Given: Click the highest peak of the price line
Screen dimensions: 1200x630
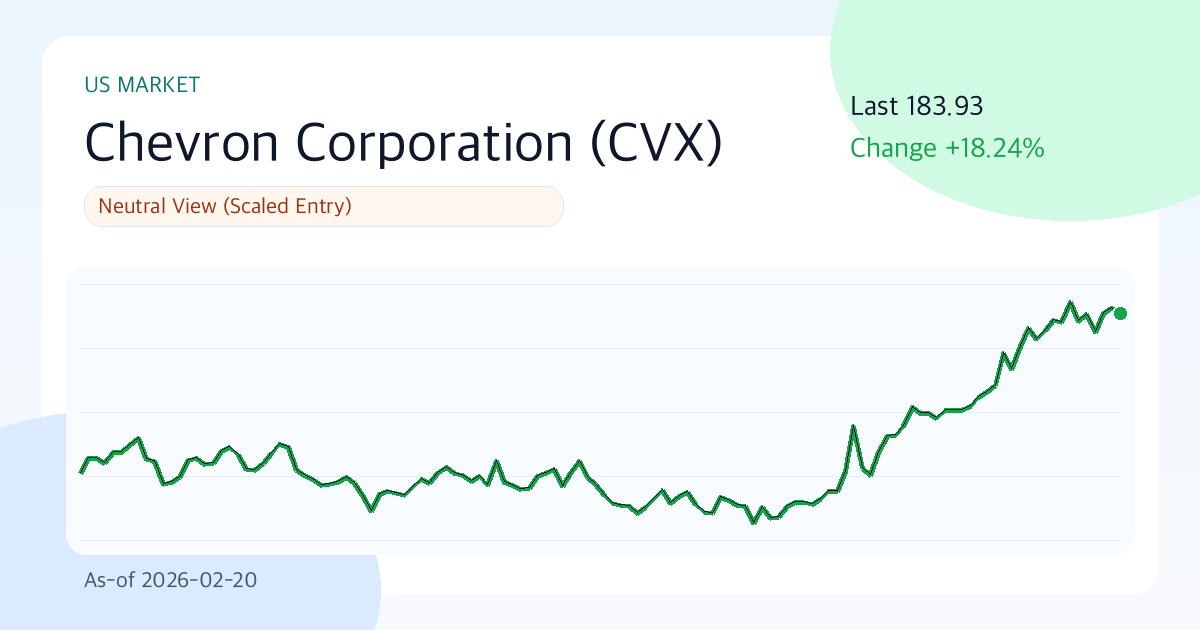Looking at the screenshot, I should (x=1070, y=301).
